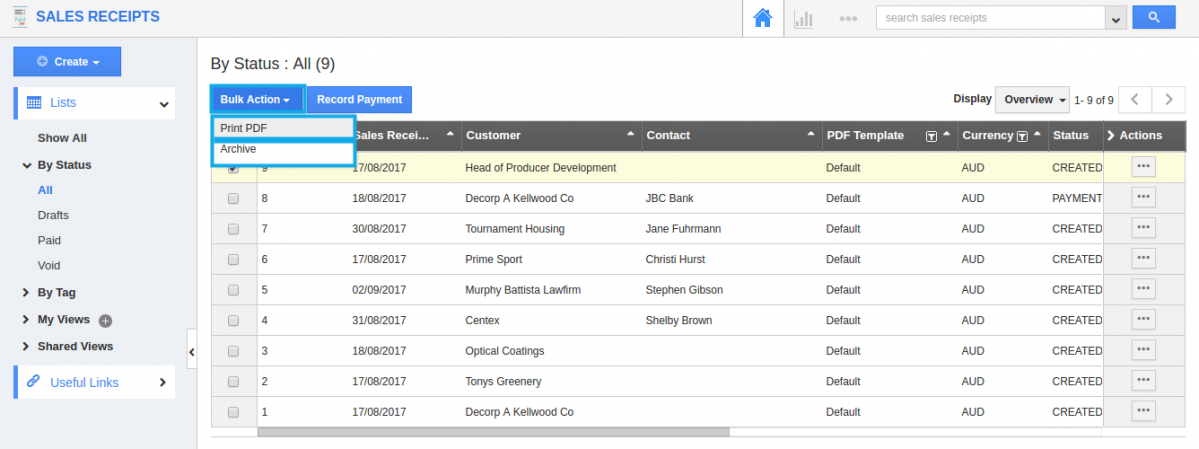Tick checkbox for Centex receipt
The height and width of the screenshot is (449, 1199).
click(233, 320)
